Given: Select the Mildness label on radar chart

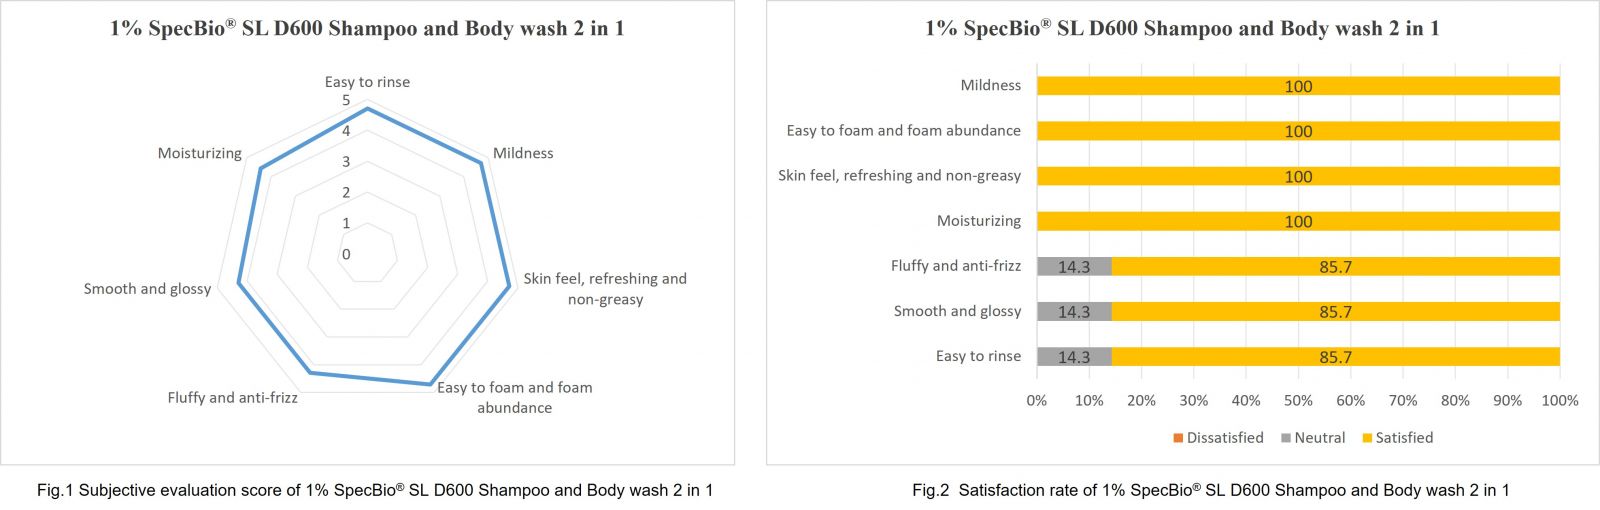Looking at the screenshot, I should click(523, 153).
